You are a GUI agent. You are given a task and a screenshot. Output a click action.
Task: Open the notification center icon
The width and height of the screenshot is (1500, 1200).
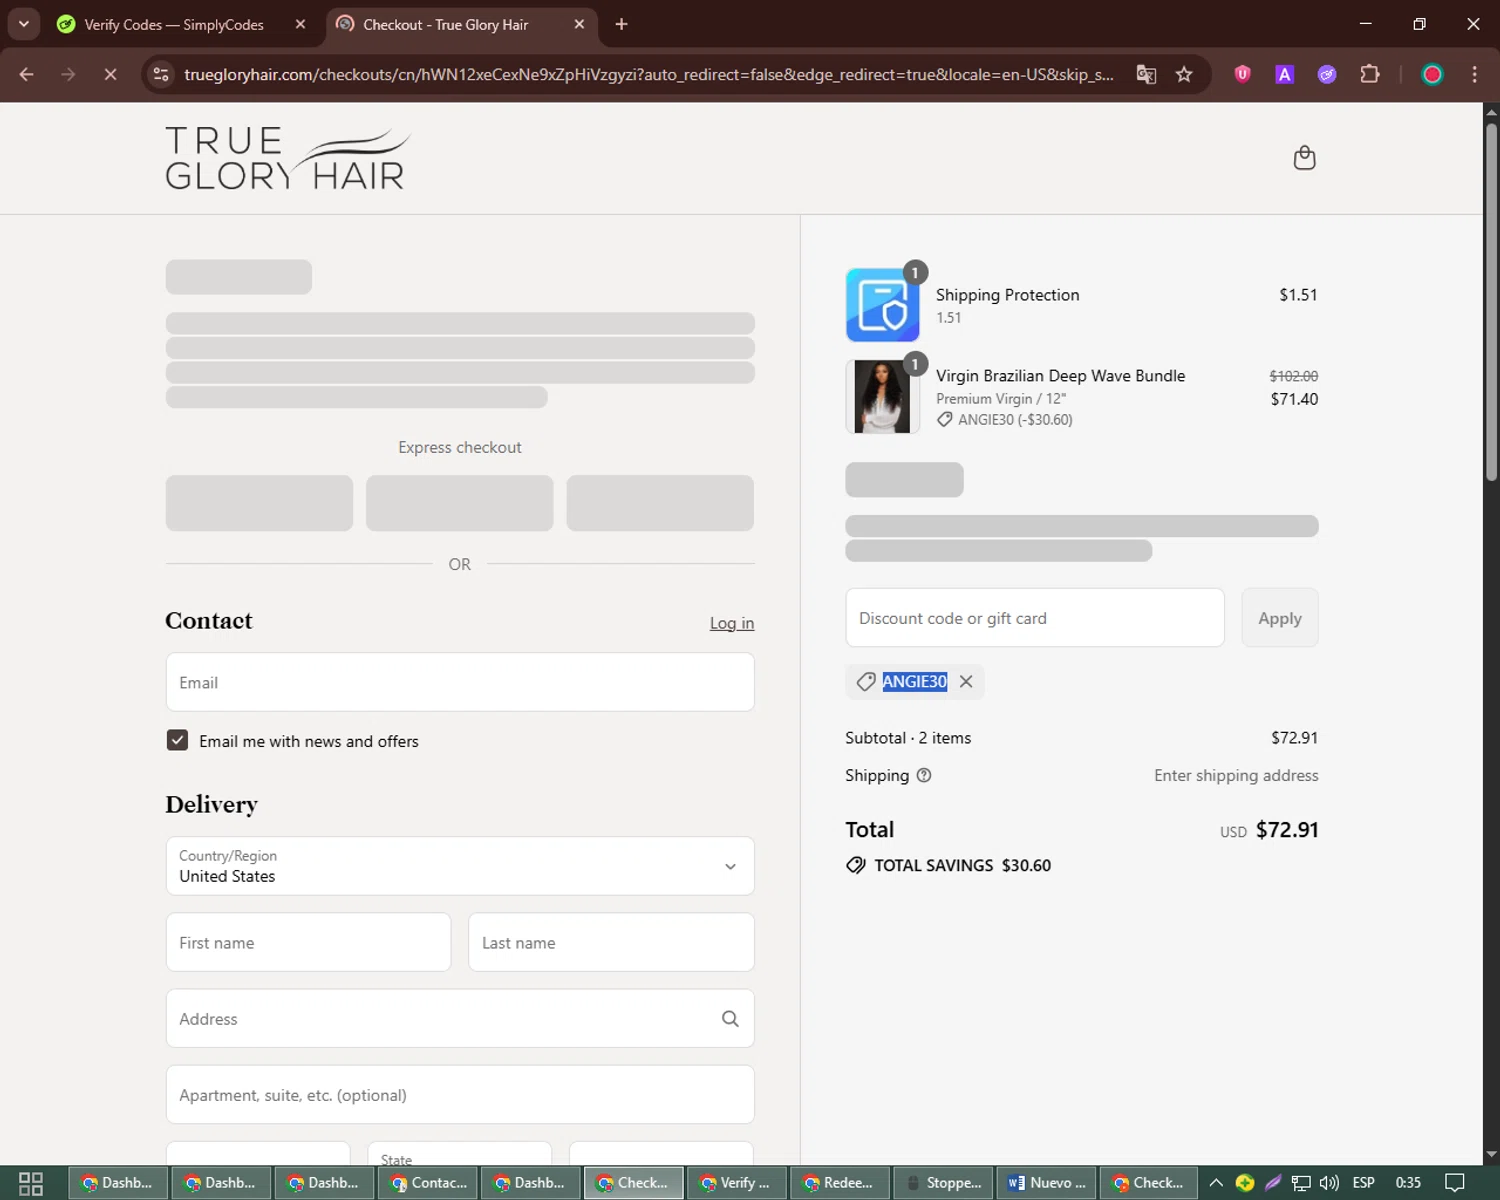(x=1455, y=1183)
